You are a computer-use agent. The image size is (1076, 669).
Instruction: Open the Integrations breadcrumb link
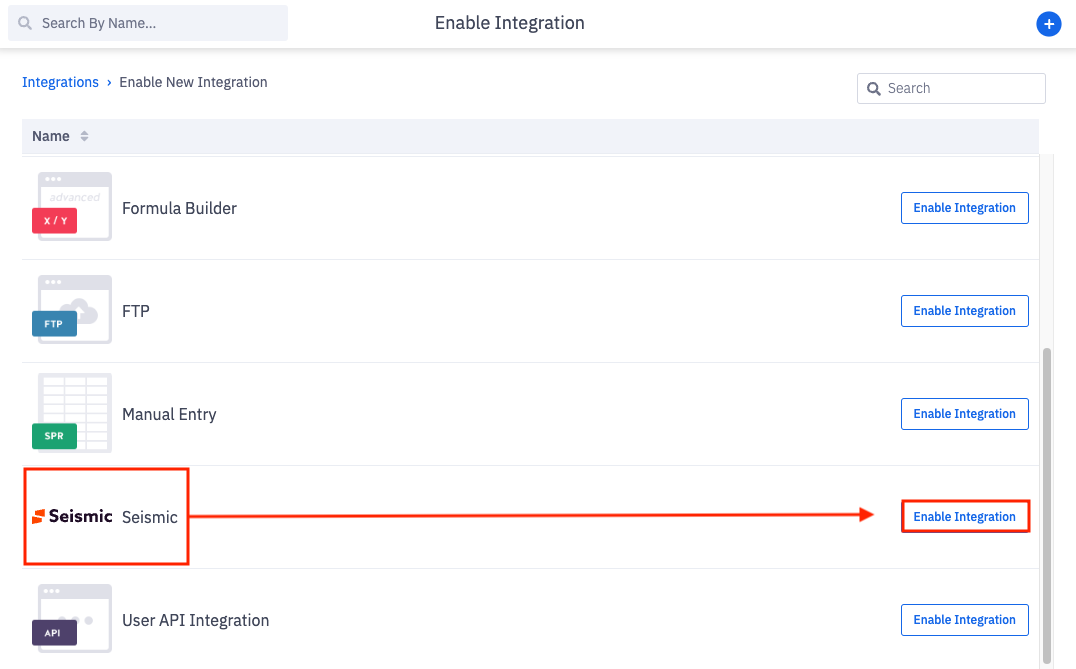[61, 82]
